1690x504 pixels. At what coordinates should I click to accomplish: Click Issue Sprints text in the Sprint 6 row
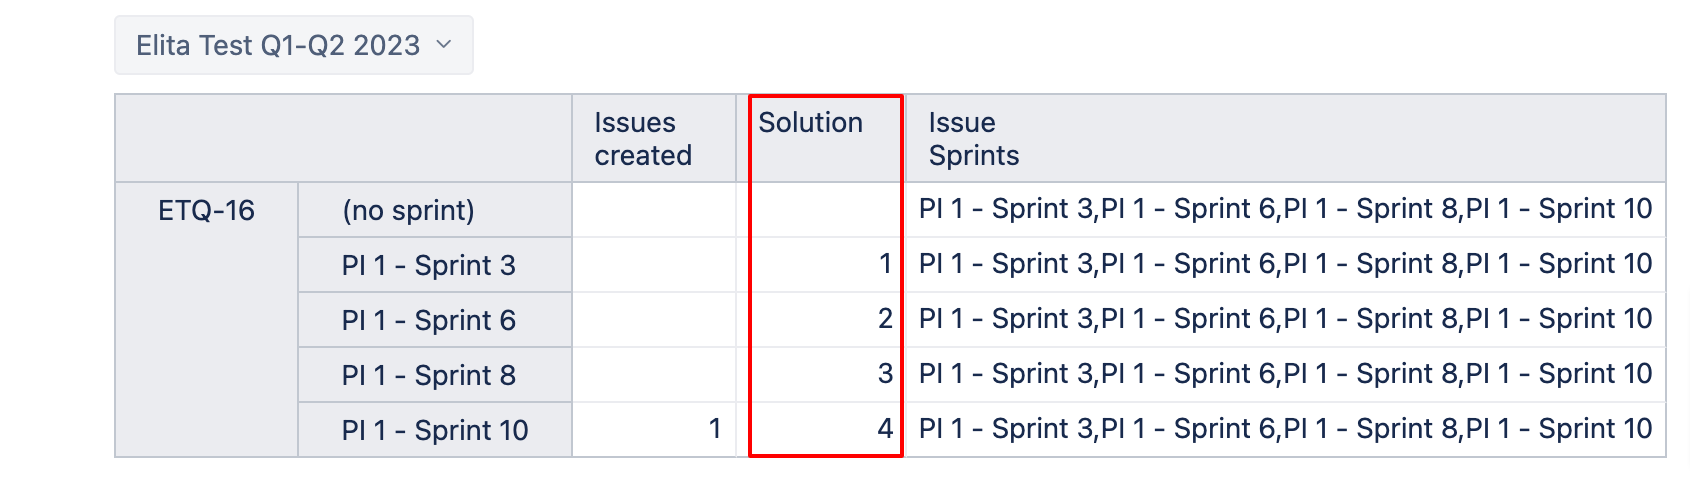[1285, 320]
